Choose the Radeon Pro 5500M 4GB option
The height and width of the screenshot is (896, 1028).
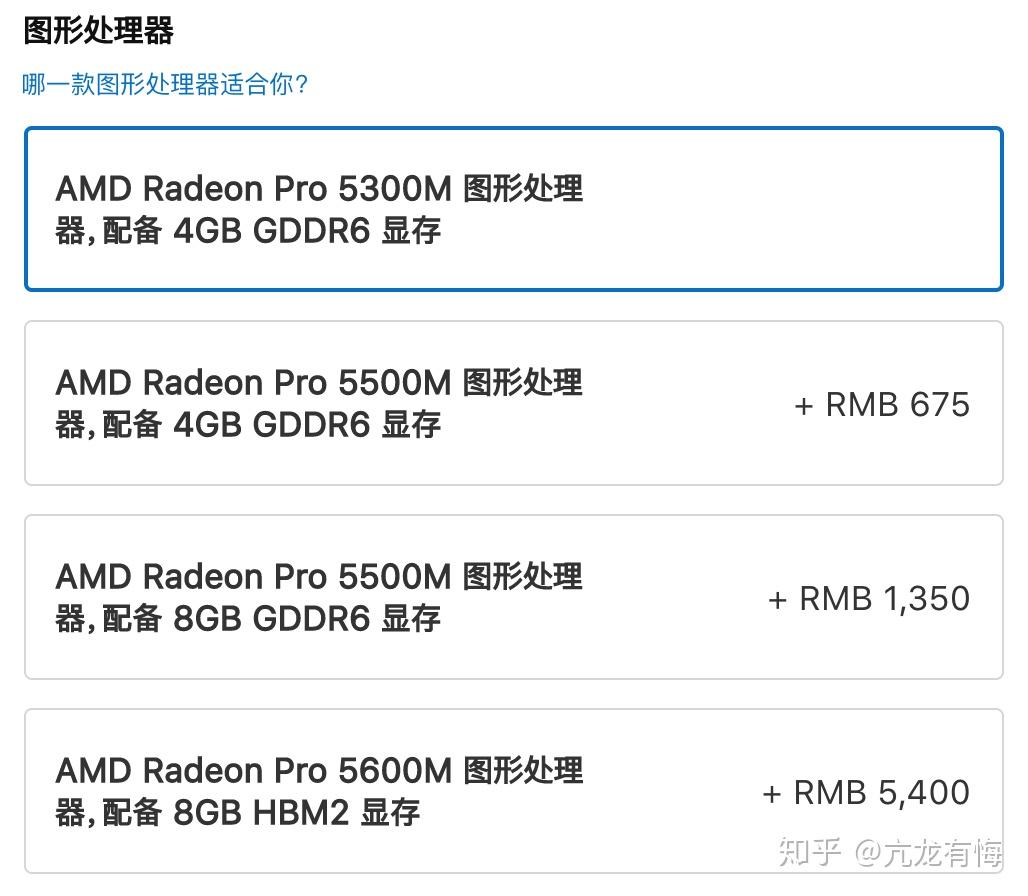513,403
